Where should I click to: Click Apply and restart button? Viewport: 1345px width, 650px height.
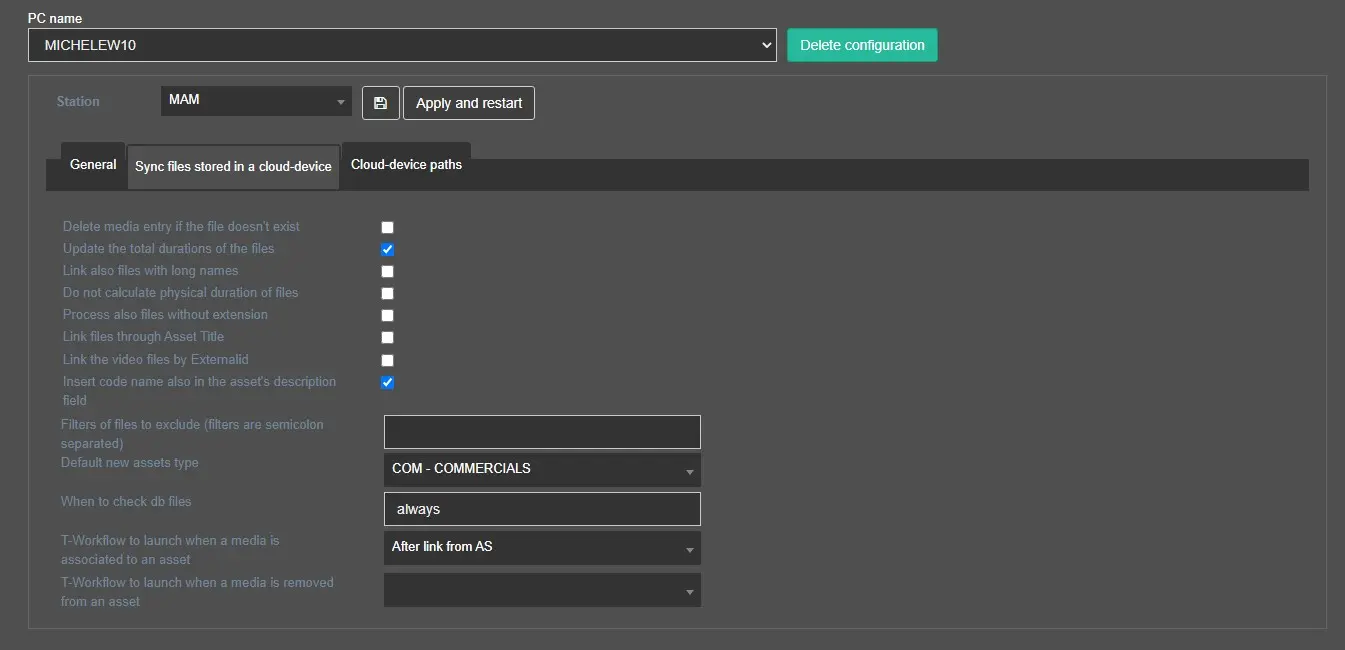(468, 103)
